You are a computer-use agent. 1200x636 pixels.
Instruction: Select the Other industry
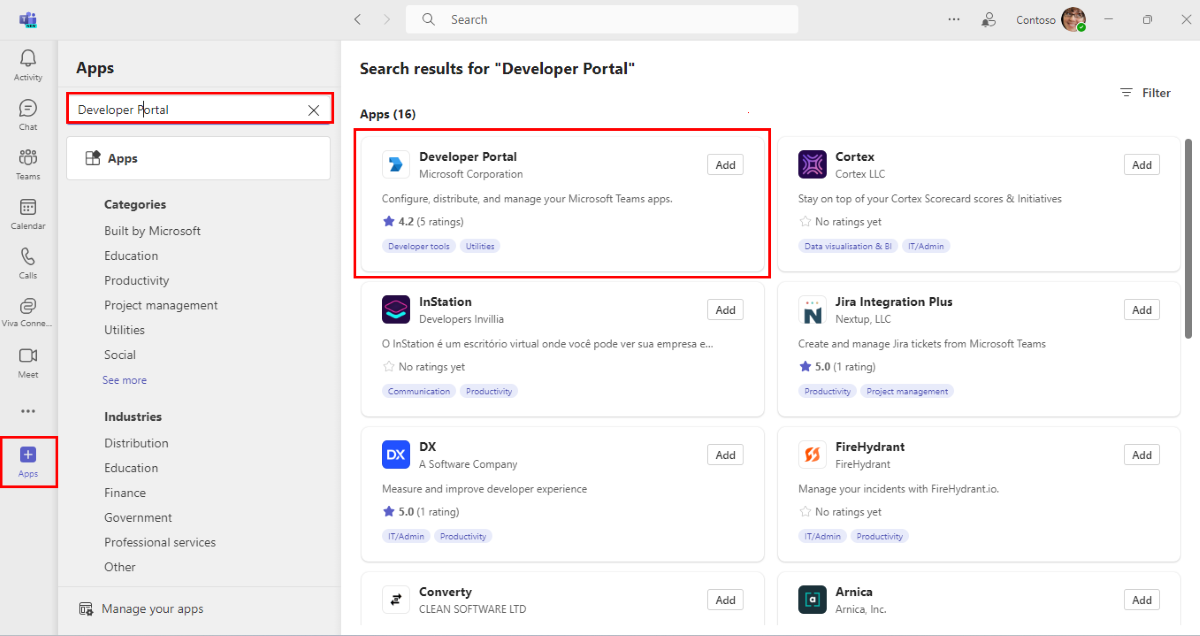coord(120,567)
